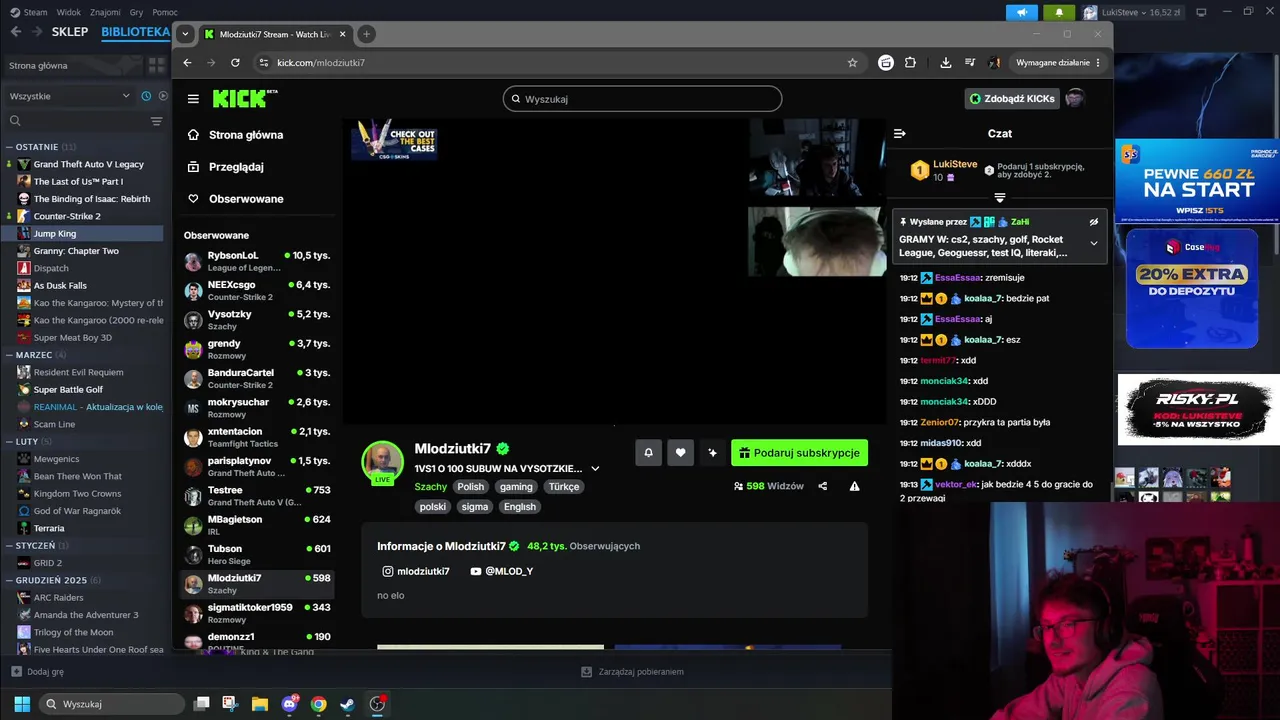Open the Widok menu in Steam

coord(69,12)
